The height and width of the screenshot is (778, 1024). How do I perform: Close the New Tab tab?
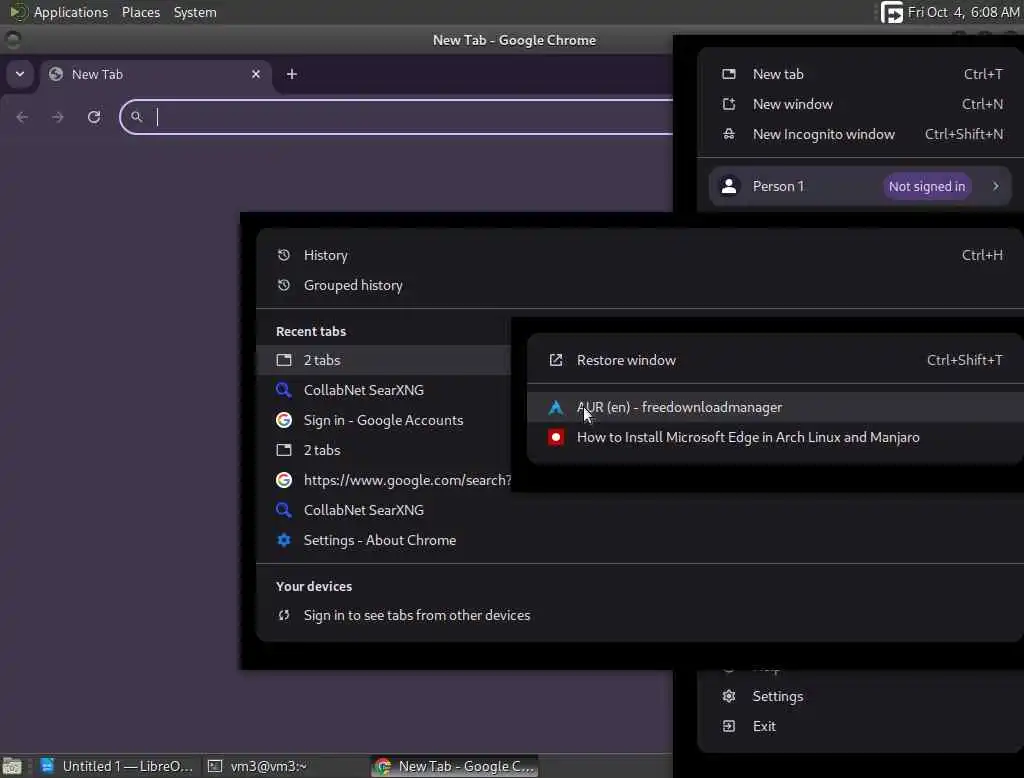pos(256,74)
